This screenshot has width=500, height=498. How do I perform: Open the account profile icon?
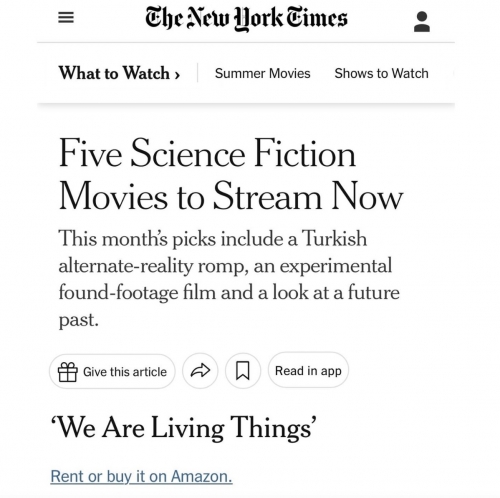(x=422, y=22)
